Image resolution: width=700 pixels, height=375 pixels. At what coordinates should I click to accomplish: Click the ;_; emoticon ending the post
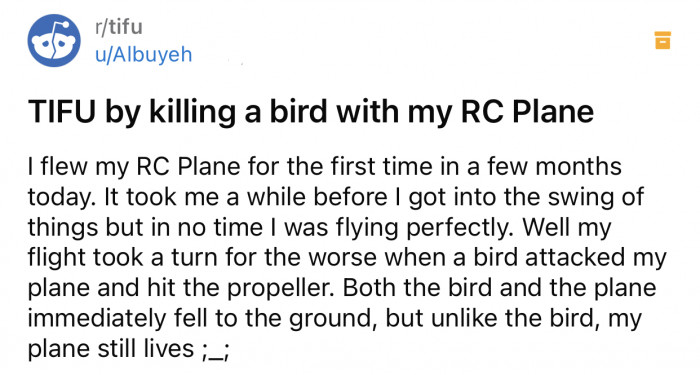216,350
